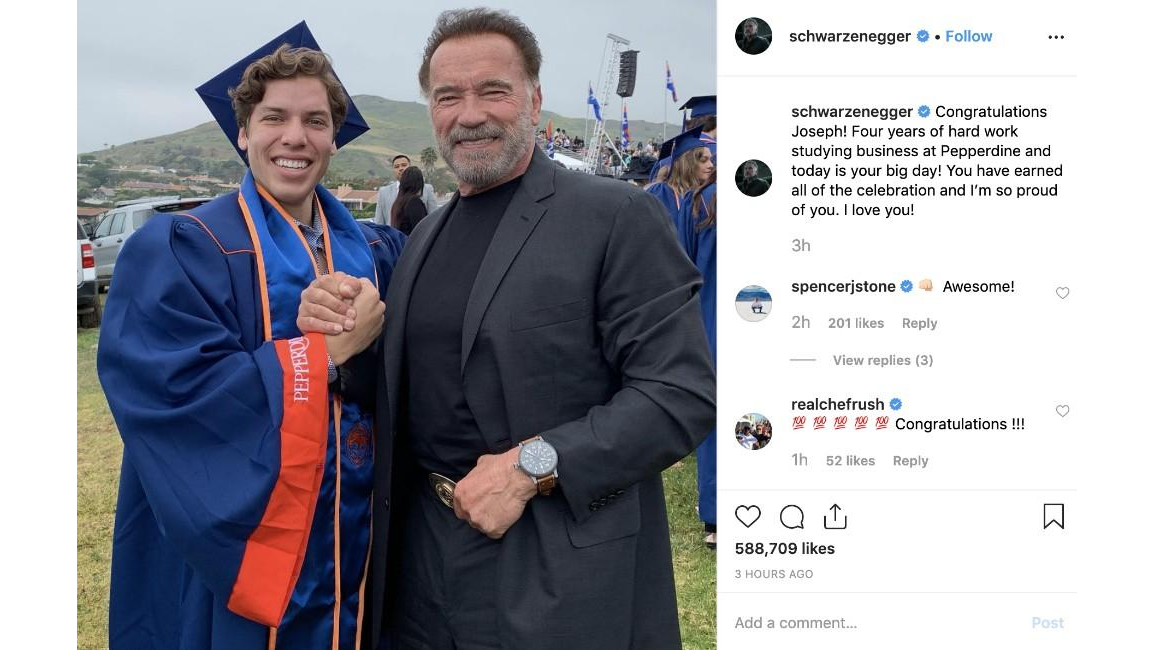Click schwarzenegger username in header
The width and height of the screenshot is (1155, 650).
pyautogui.click(x=850, y=36)
